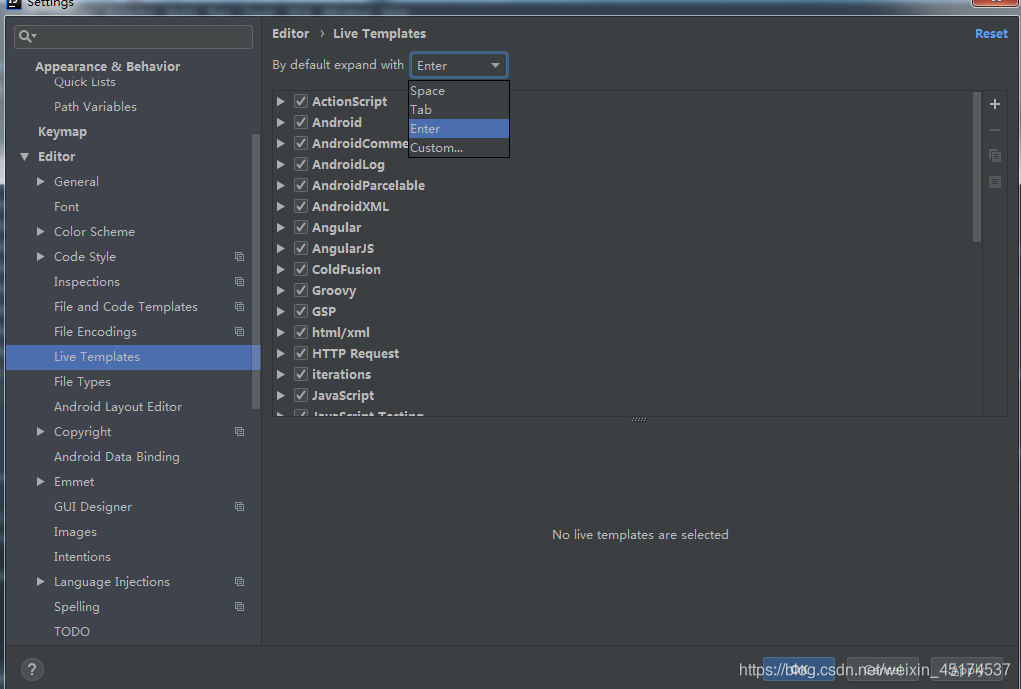The height and width of the screenshot is (689, 1021).
Task: Open Android Layout Editor settings
Action: [118, 406]
